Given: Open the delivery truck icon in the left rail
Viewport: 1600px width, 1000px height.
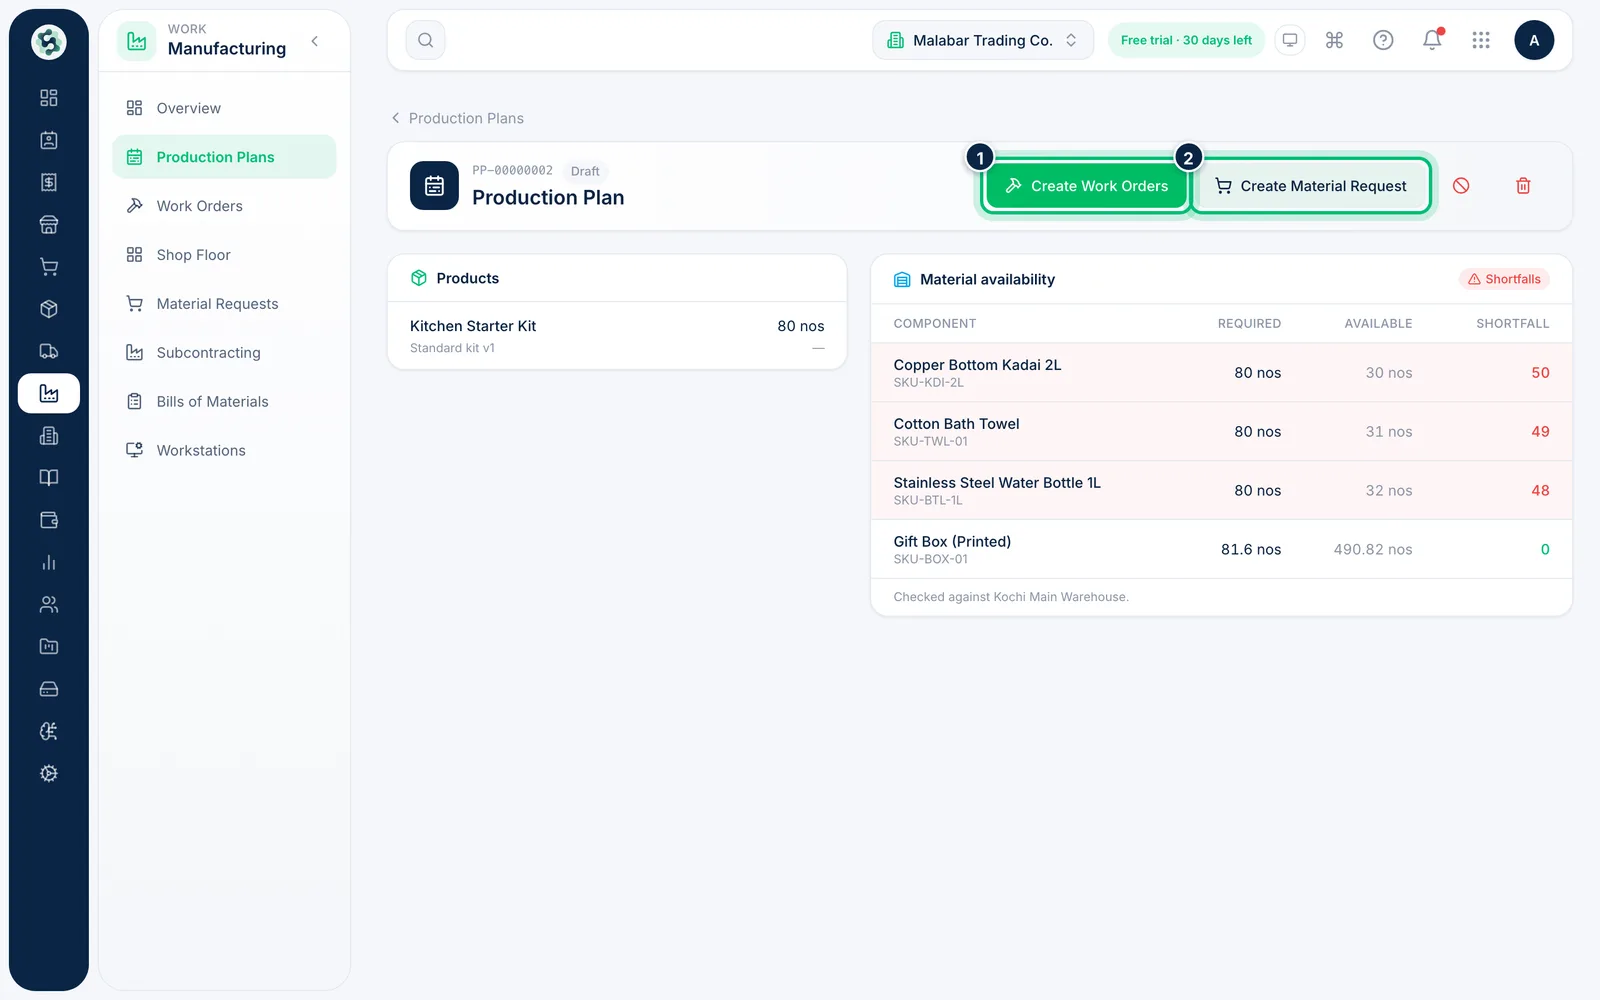Looking at the screenshot, I should 48,351.
